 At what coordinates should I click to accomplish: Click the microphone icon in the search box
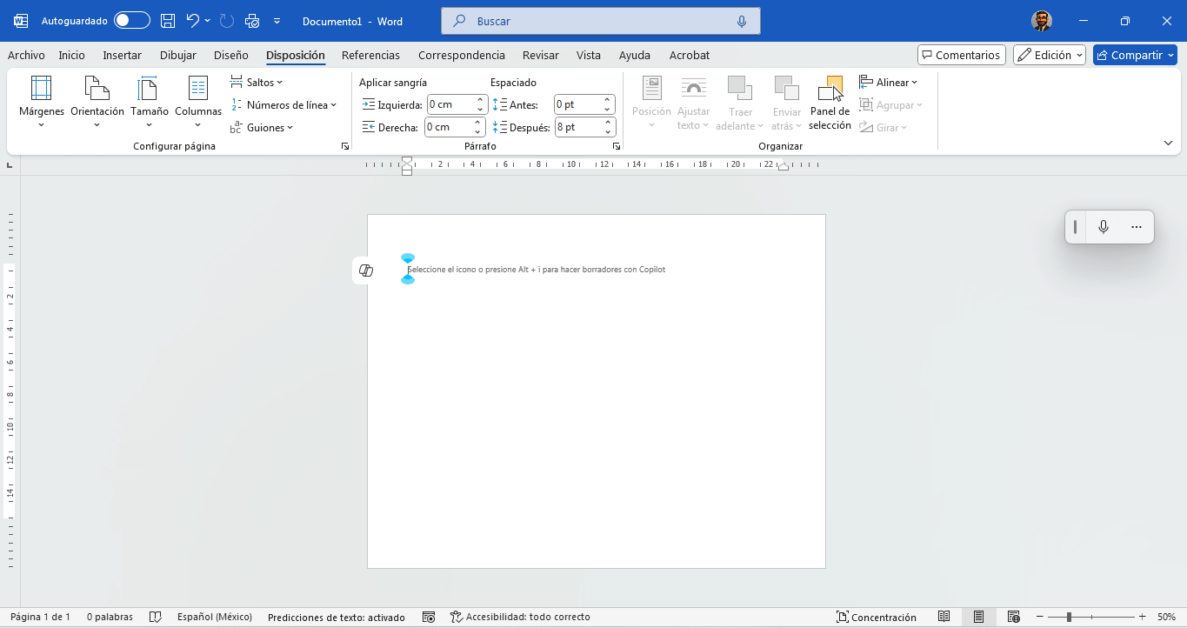tap(742, 21)
